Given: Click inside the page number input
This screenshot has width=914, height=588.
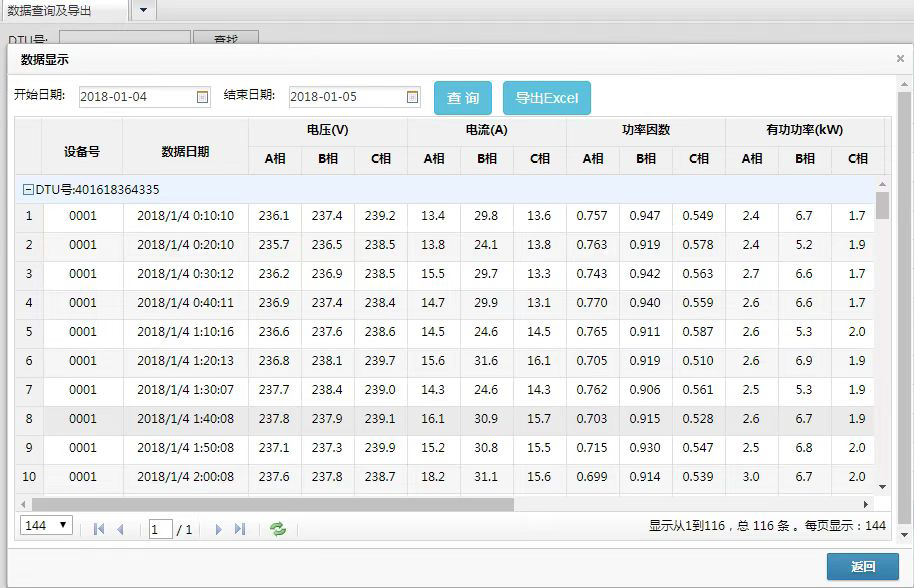Looking at the screenshot, I should (160, 528).
